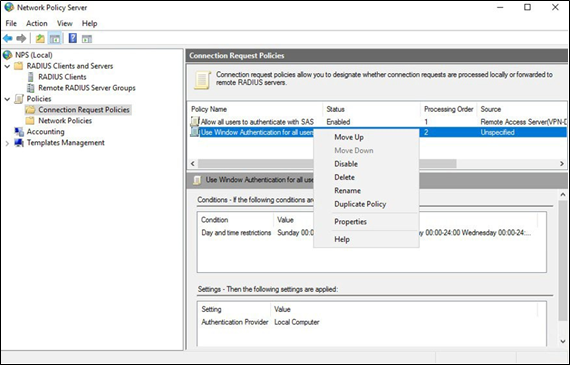The width and height of the screenshot is (570, 365).
Task: Select the NPS (Local) globe icon
Action: point(7,55)
